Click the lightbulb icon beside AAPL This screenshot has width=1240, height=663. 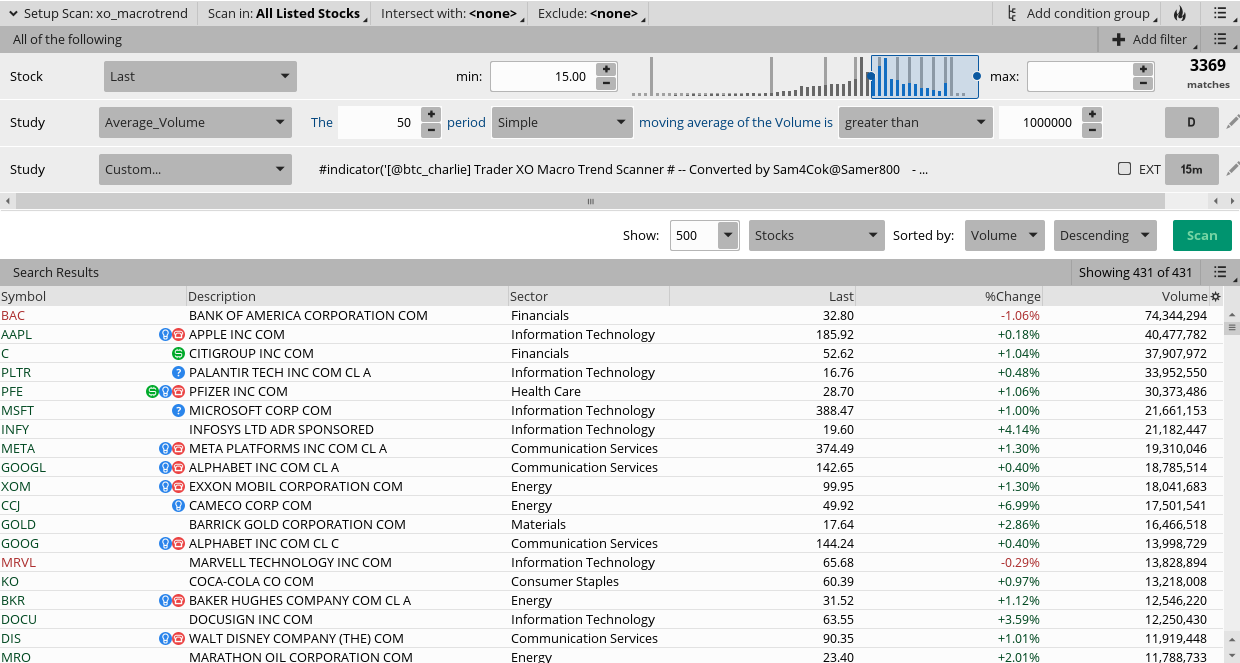(165, 335)
